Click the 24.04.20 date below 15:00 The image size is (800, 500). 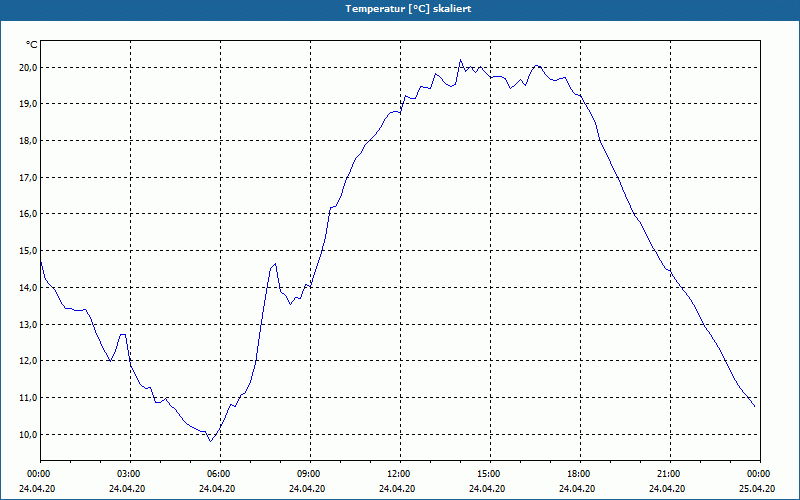(x=487, y=488)
